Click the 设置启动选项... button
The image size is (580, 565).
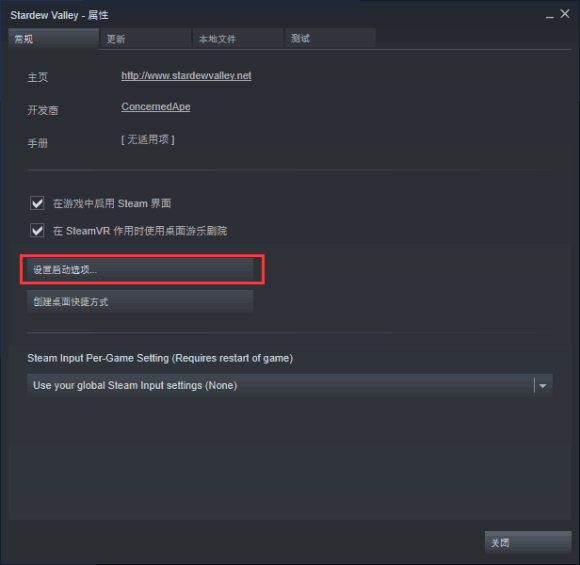click(x=140, y=270)
